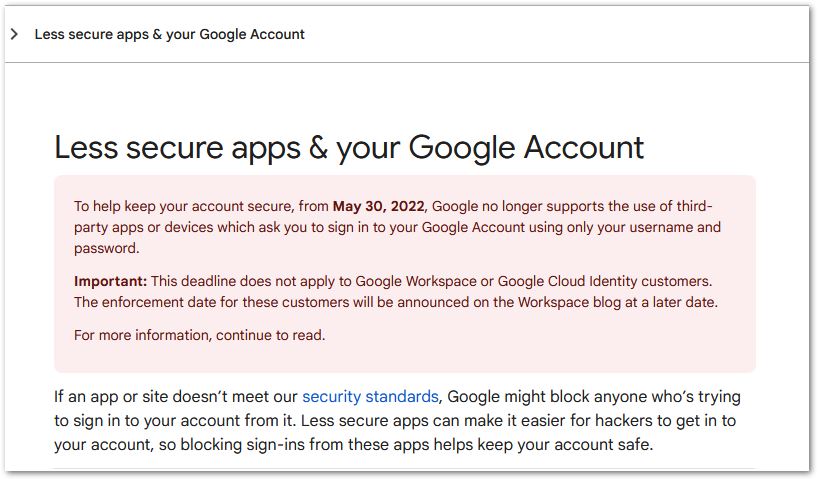Click the bold 'May 30, 2022' date
The height and width of the screenshot is (480, 818).
pyautogui.click(x=379, y=206)
